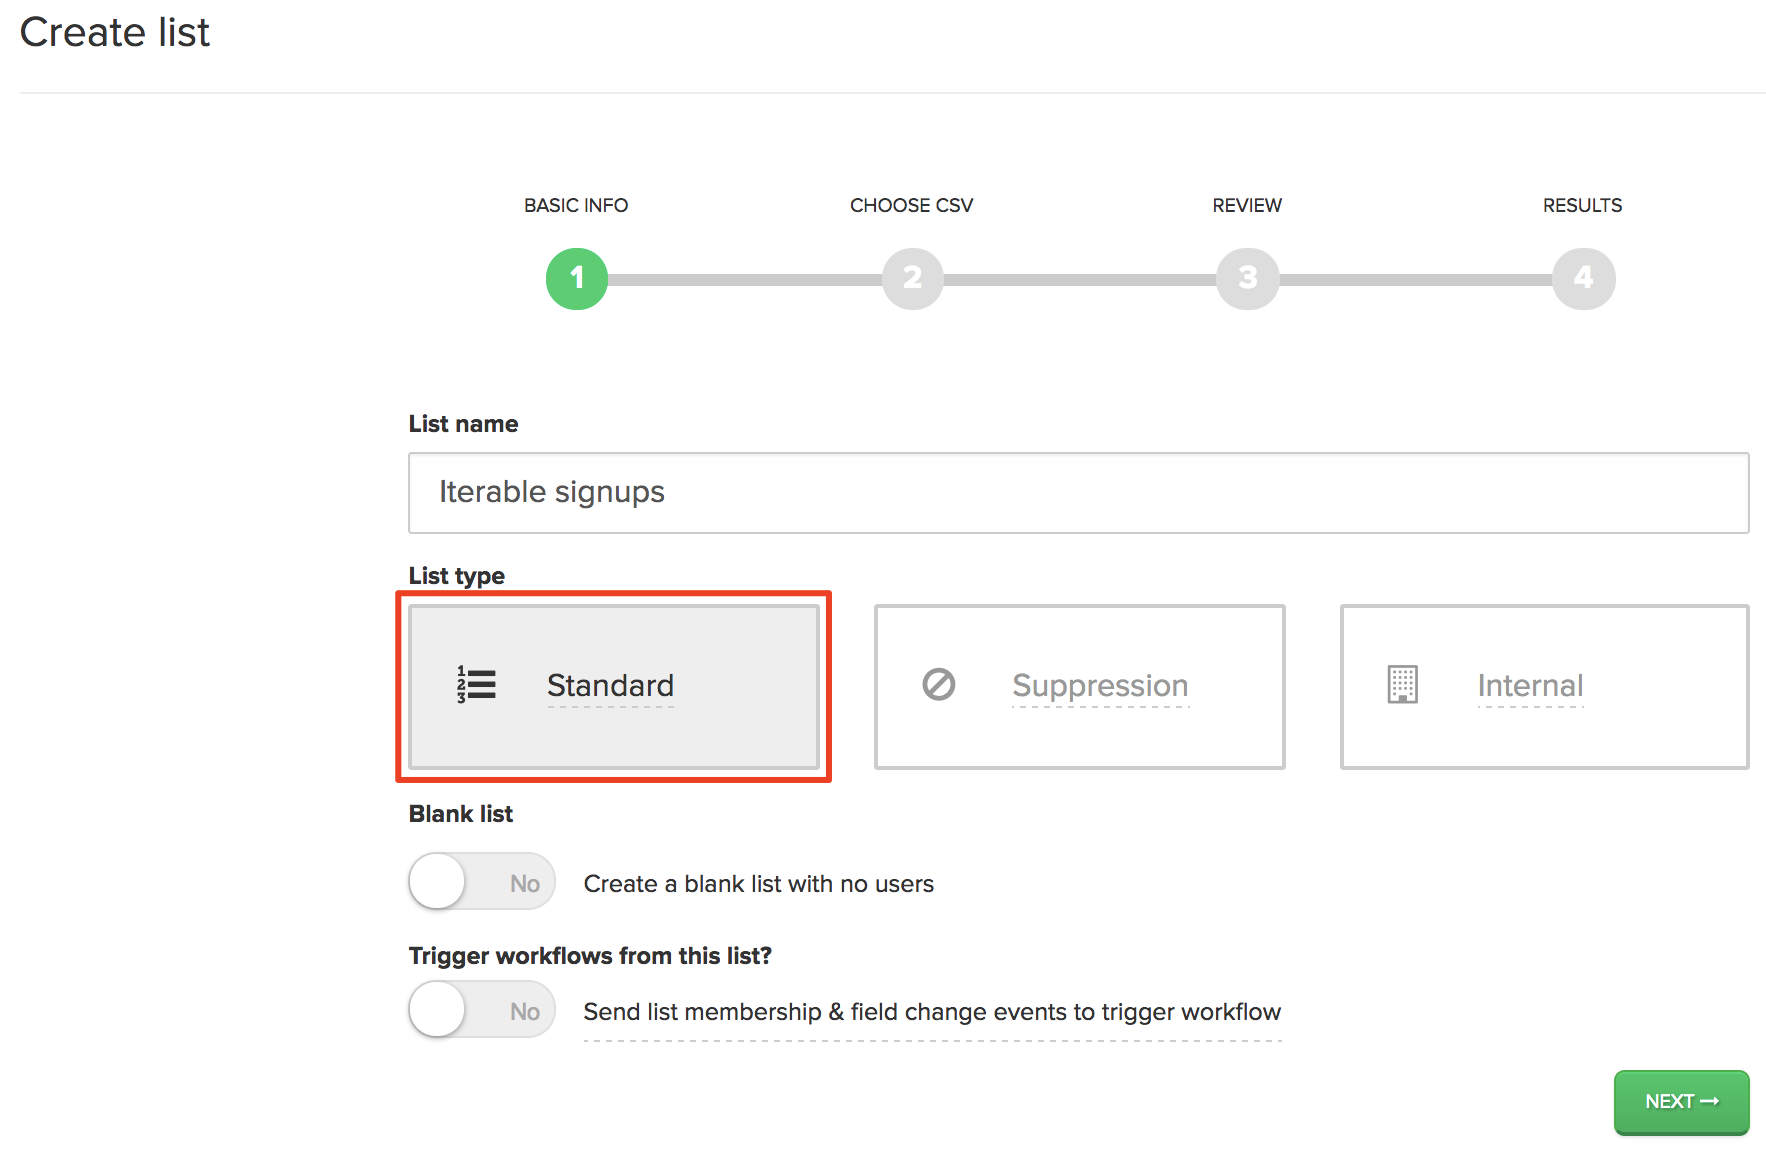Image resolution: width=1766 pixels, height=1152 pixels.
Task: Click the RESULTS step label
Action: 1583,205
